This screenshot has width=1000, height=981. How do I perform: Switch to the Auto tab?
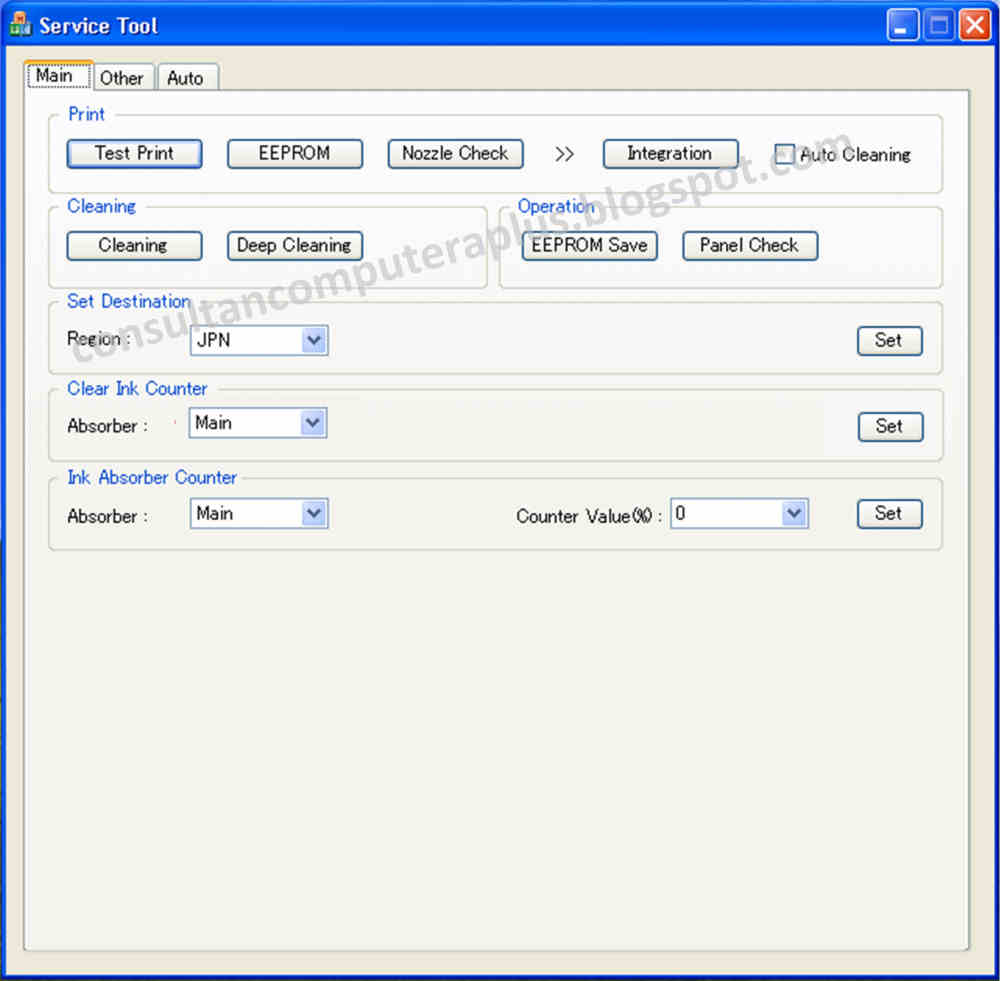[x=187, y=77]
